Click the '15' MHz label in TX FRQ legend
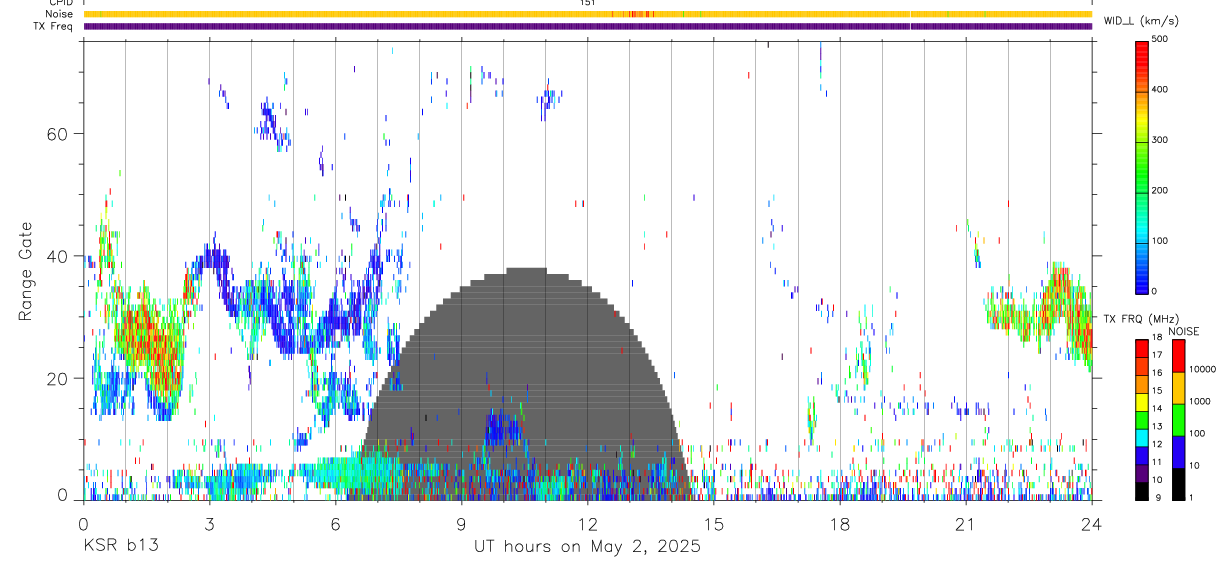Viewport: 1228px width, 567px height. coord(1159,391)
